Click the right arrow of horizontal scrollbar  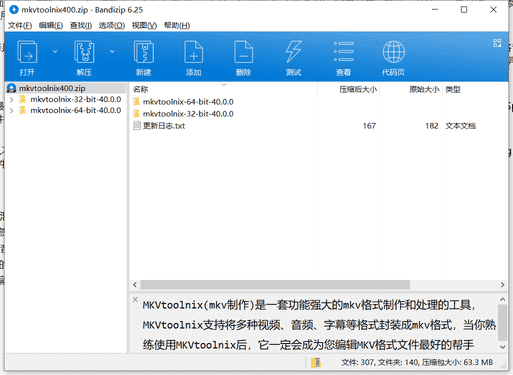(x=502, y=285)
